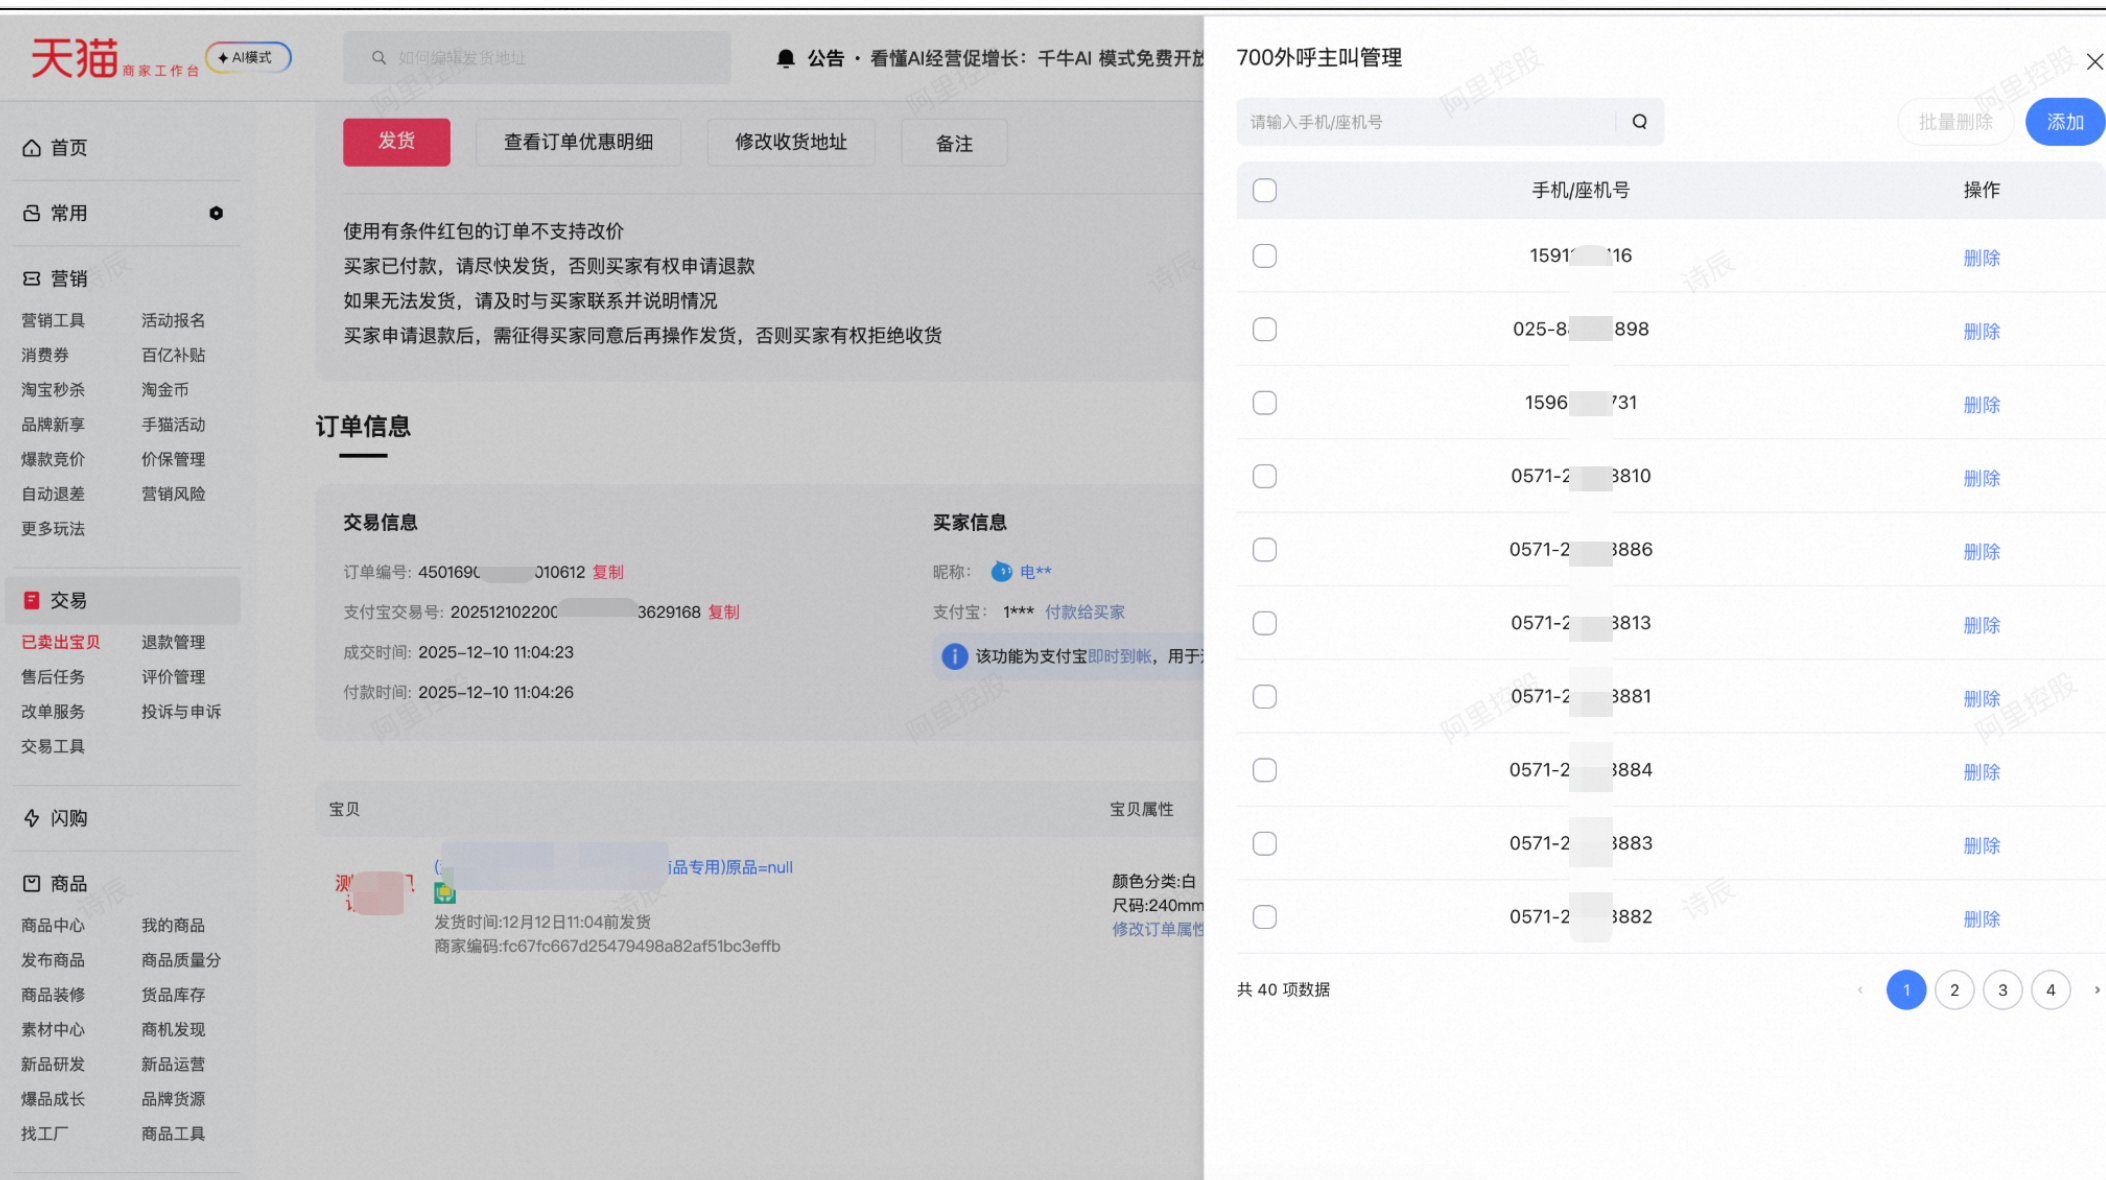Copy the order number via 复制
Image resolution: width=2106 pixels, height=1180 pixels.
point(608,572)
